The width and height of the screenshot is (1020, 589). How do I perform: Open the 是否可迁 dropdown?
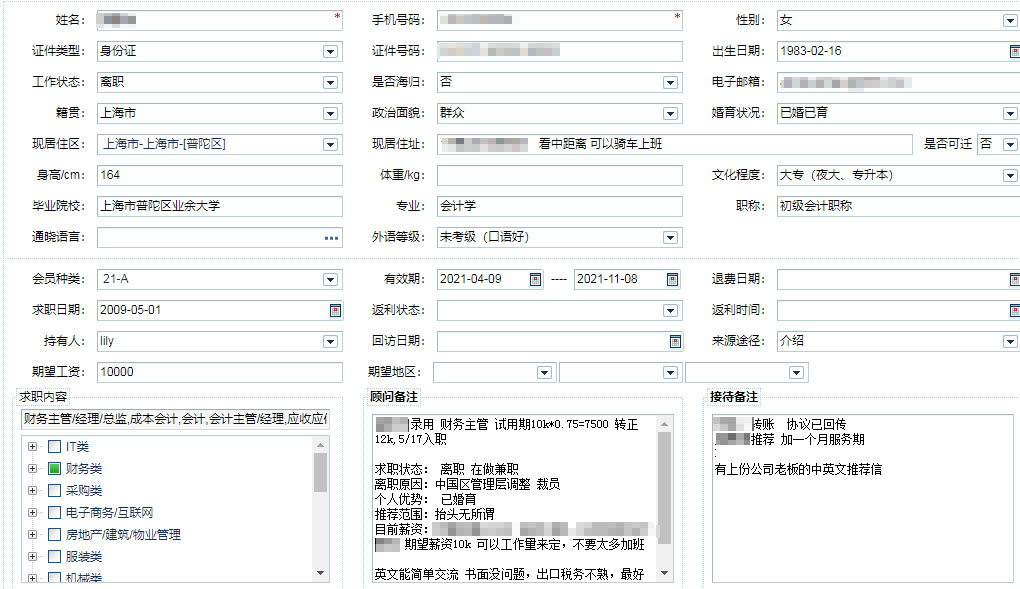coord(1010,144)
